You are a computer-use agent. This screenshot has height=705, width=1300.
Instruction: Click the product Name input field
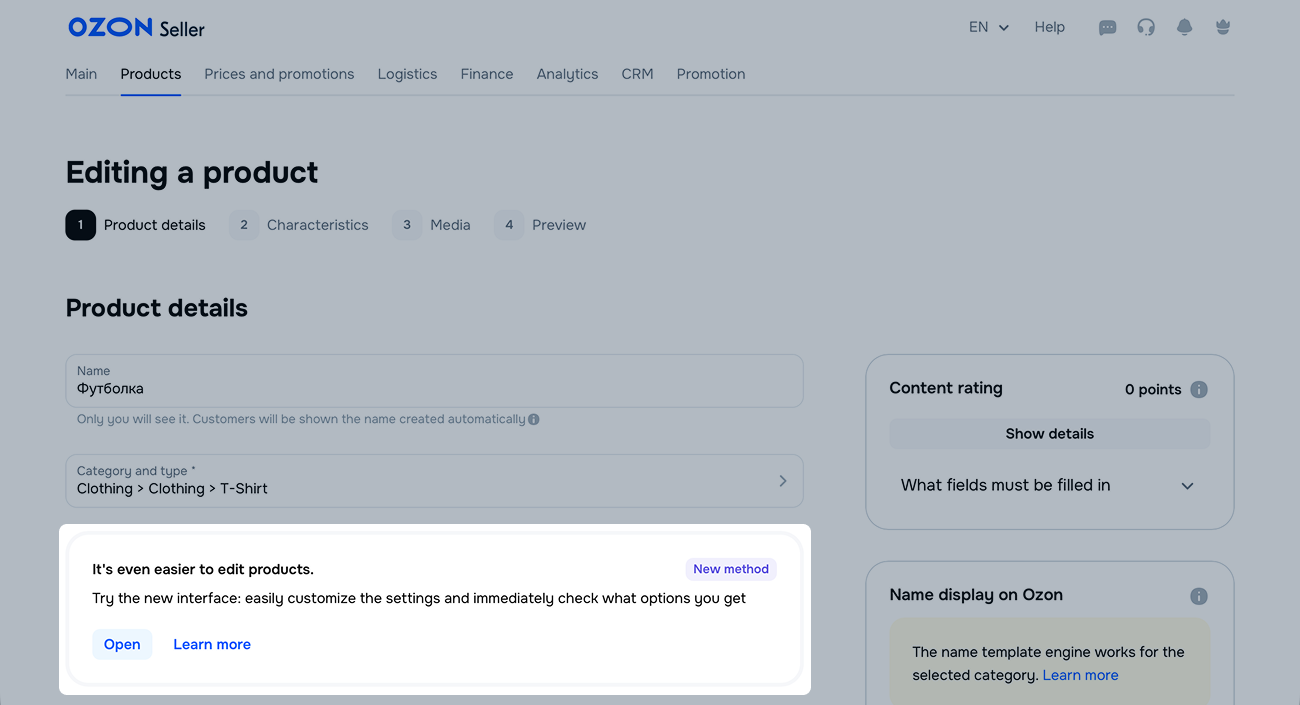click(x=434, y=389)
